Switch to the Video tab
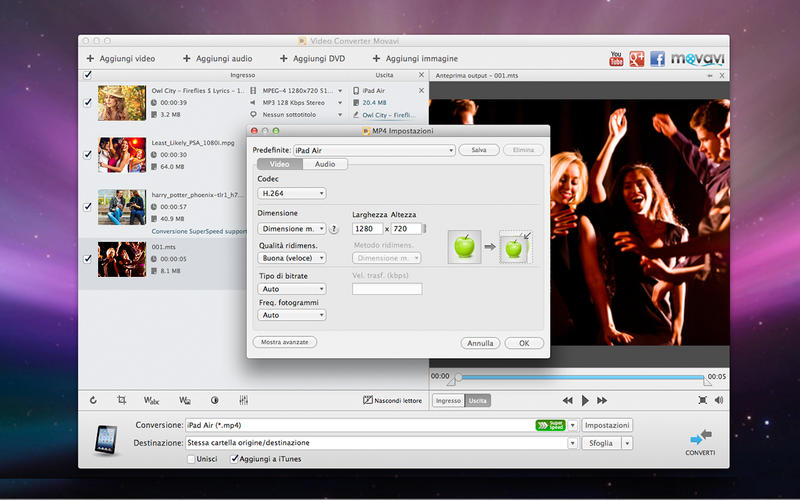 pyautogui.click(x=280, y=164)
